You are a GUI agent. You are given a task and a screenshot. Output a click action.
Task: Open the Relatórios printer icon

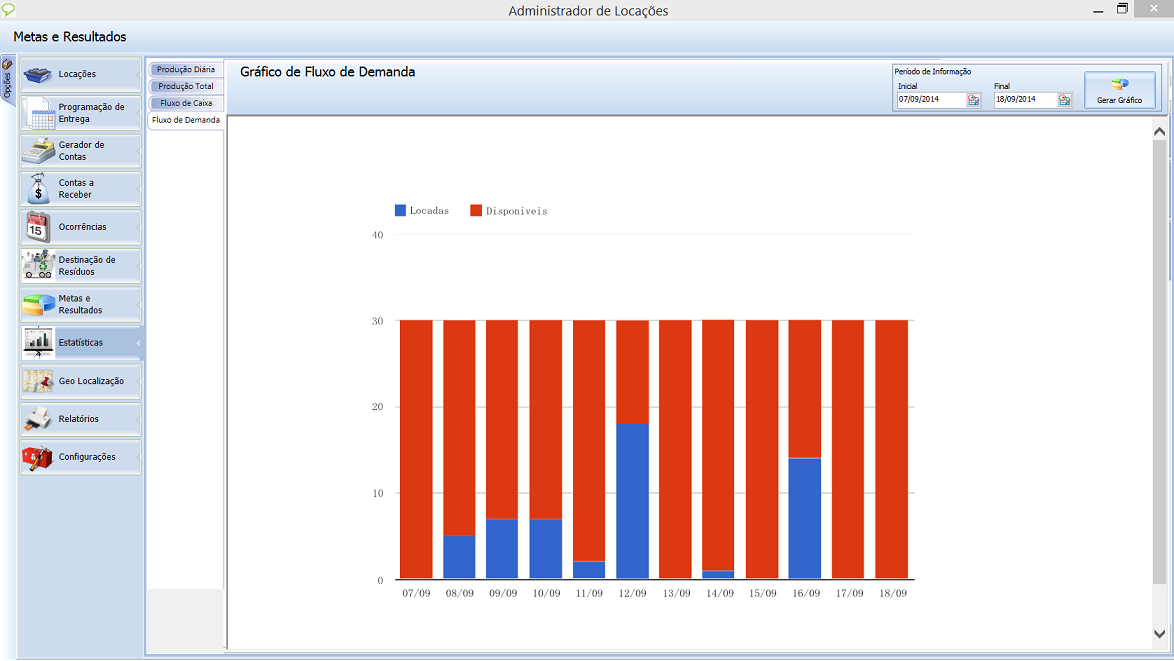(x=38, y=419)
